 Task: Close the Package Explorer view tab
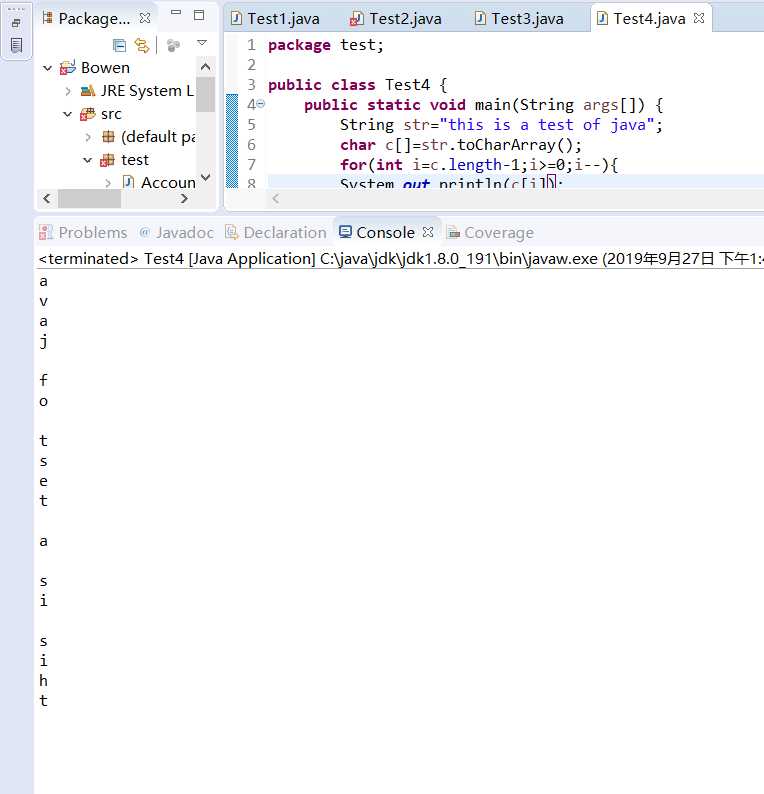click(x=145, y=18)
